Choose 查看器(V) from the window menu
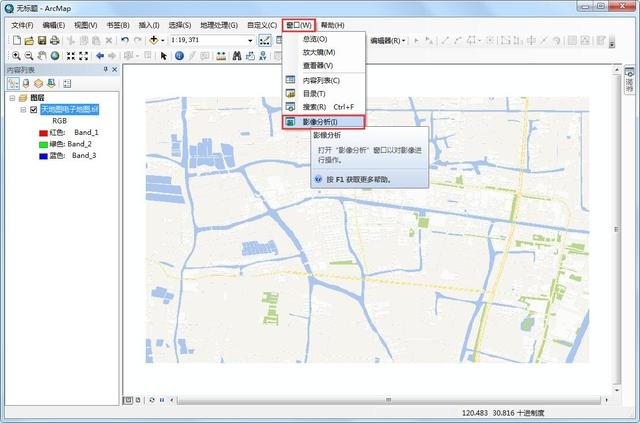This screenshot has height=423, width=640. 324,65
